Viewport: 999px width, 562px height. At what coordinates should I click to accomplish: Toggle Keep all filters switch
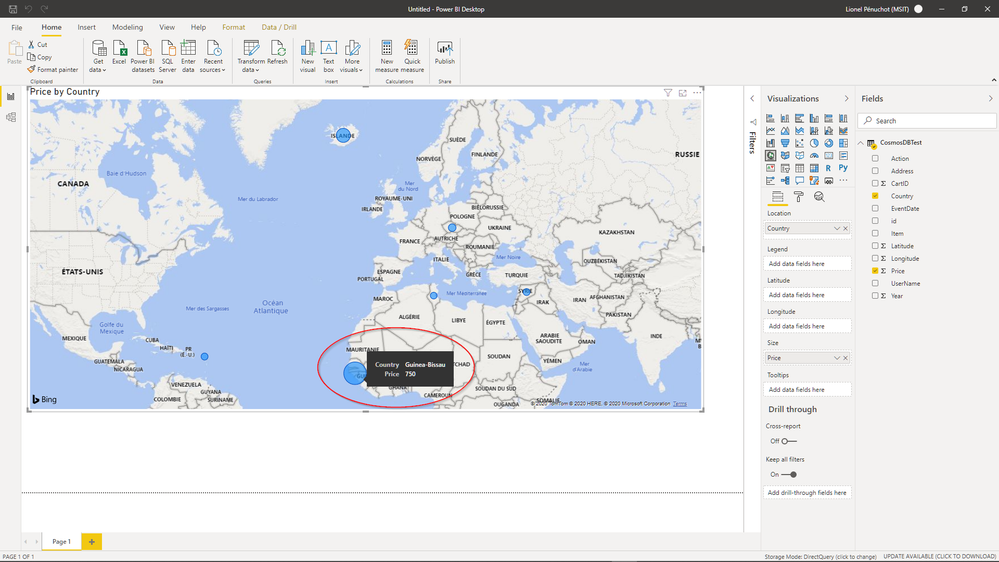(789, 474)
